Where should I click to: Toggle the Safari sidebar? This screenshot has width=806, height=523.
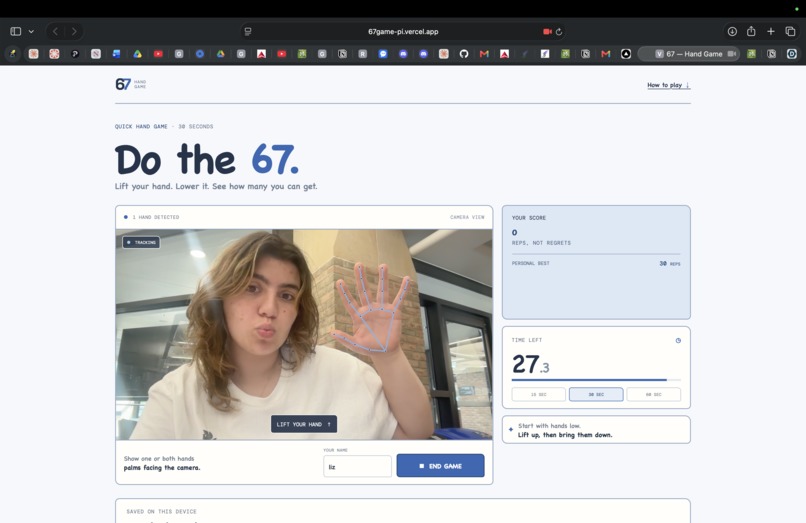pos(15,31)
